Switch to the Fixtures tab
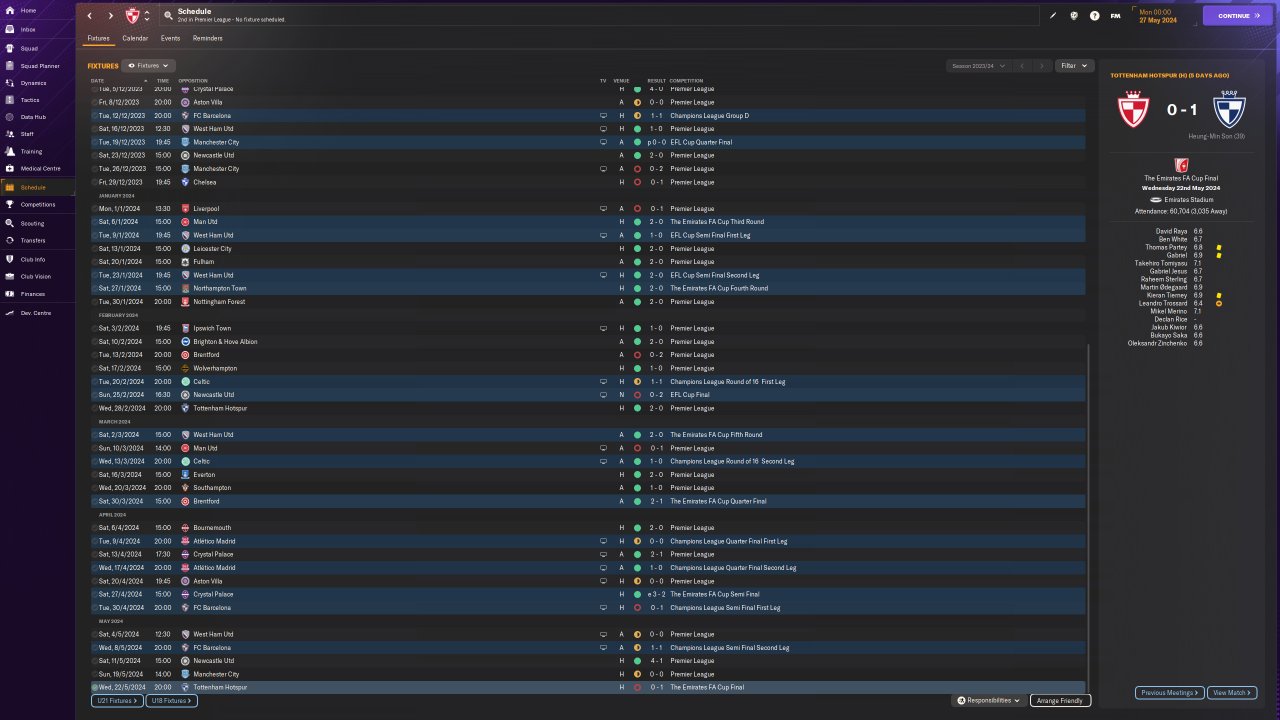The width and height of the screenshot is (1280, 720). click(98, 38)
